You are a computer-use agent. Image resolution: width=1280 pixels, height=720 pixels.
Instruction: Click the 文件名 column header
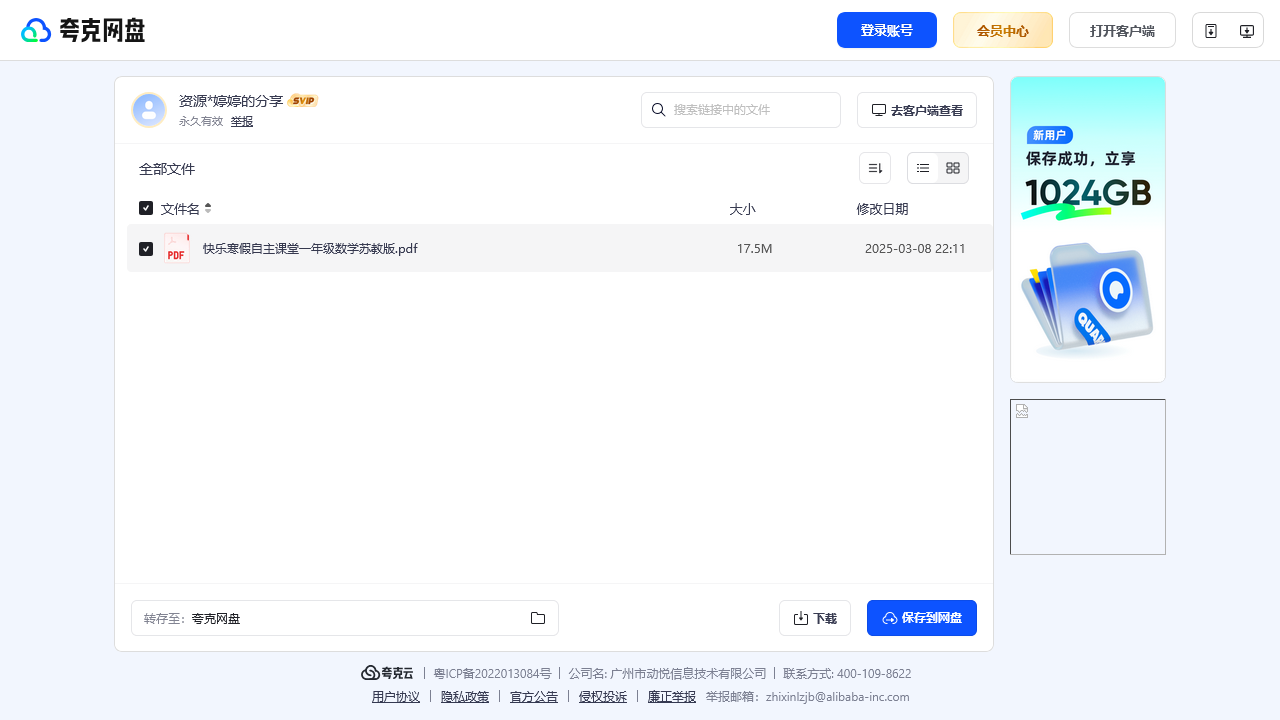(180, 209)
